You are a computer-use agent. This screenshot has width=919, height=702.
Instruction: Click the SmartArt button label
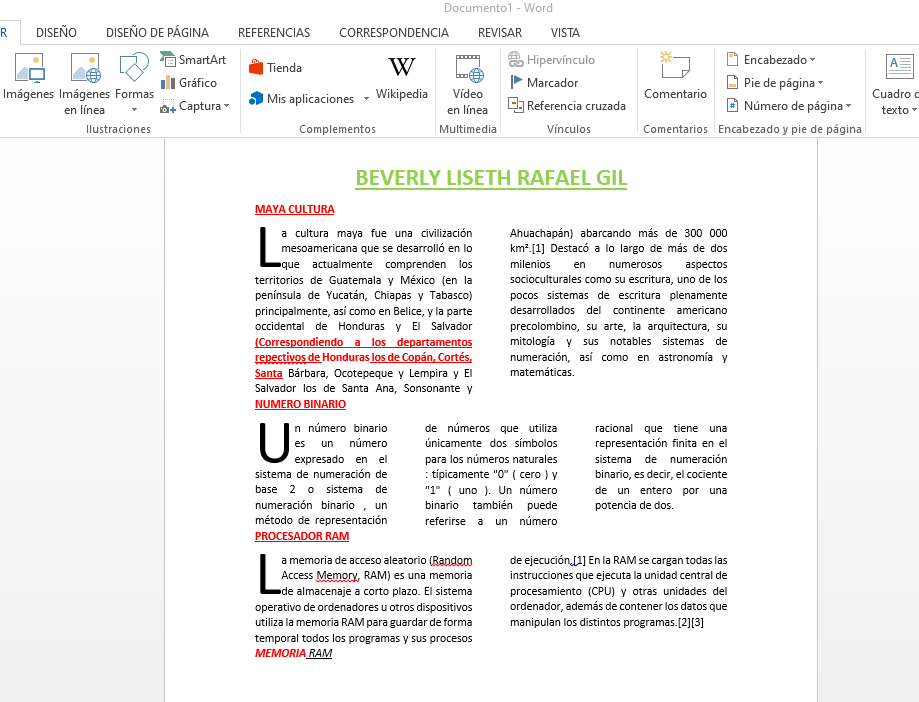point(202,60)
